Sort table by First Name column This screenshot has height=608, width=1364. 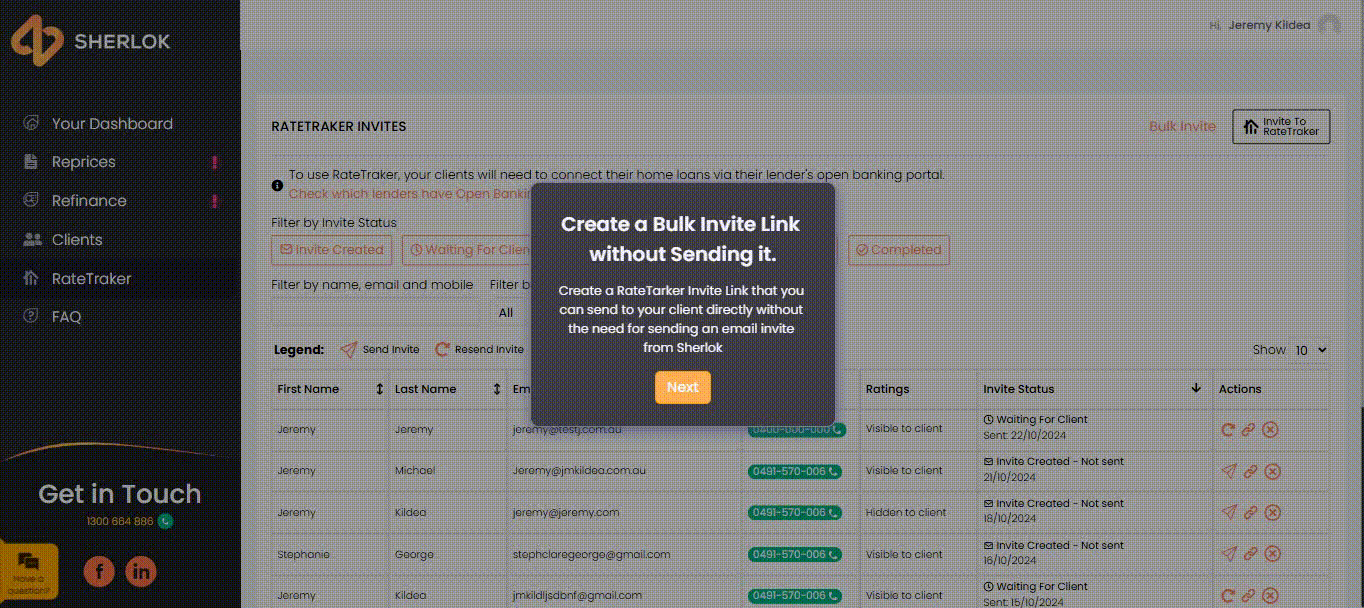379,389
